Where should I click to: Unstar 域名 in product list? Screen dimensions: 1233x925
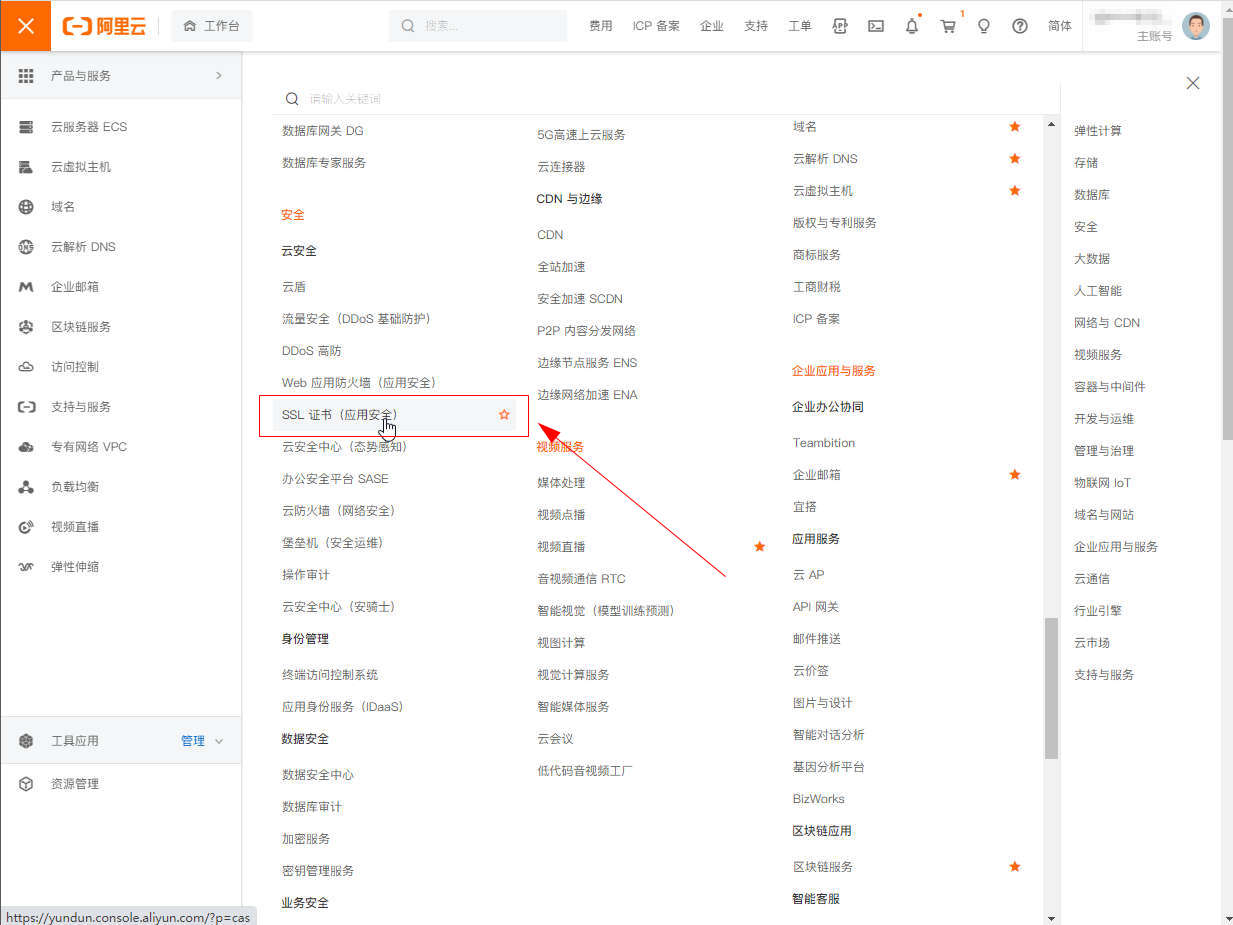pyautogui.click(x=1015, y=127)
